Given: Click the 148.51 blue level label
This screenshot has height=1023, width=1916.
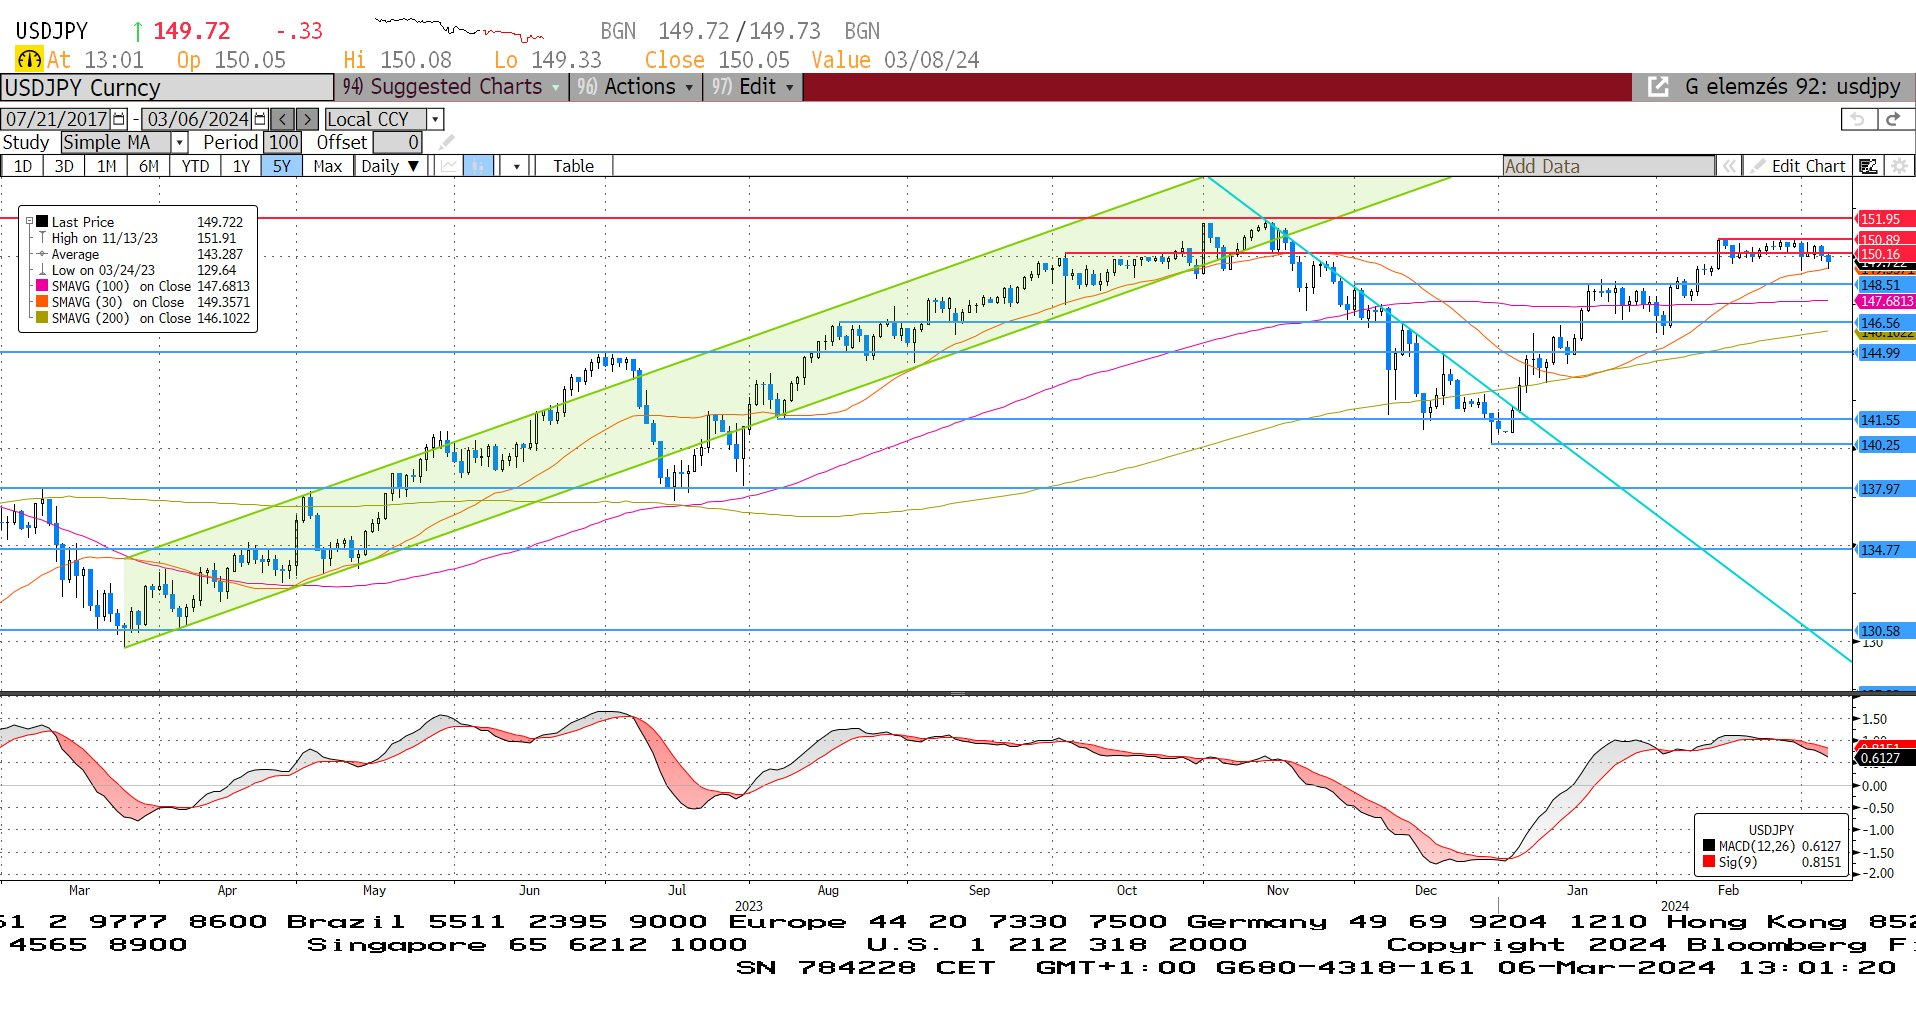Looking at the screenshot, I should coord(1884,285).
